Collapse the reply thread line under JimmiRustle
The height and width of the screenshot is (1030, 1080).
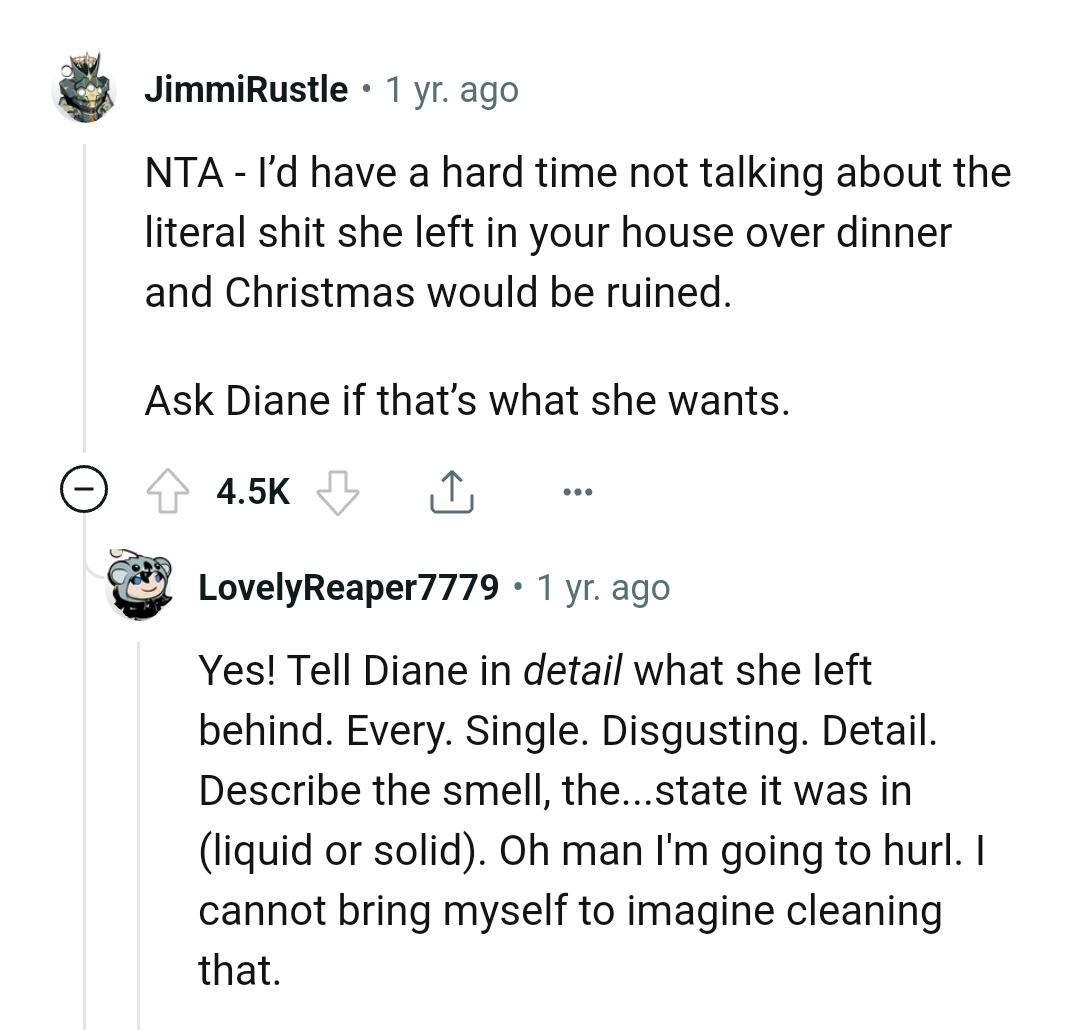(x=85, y=490)
